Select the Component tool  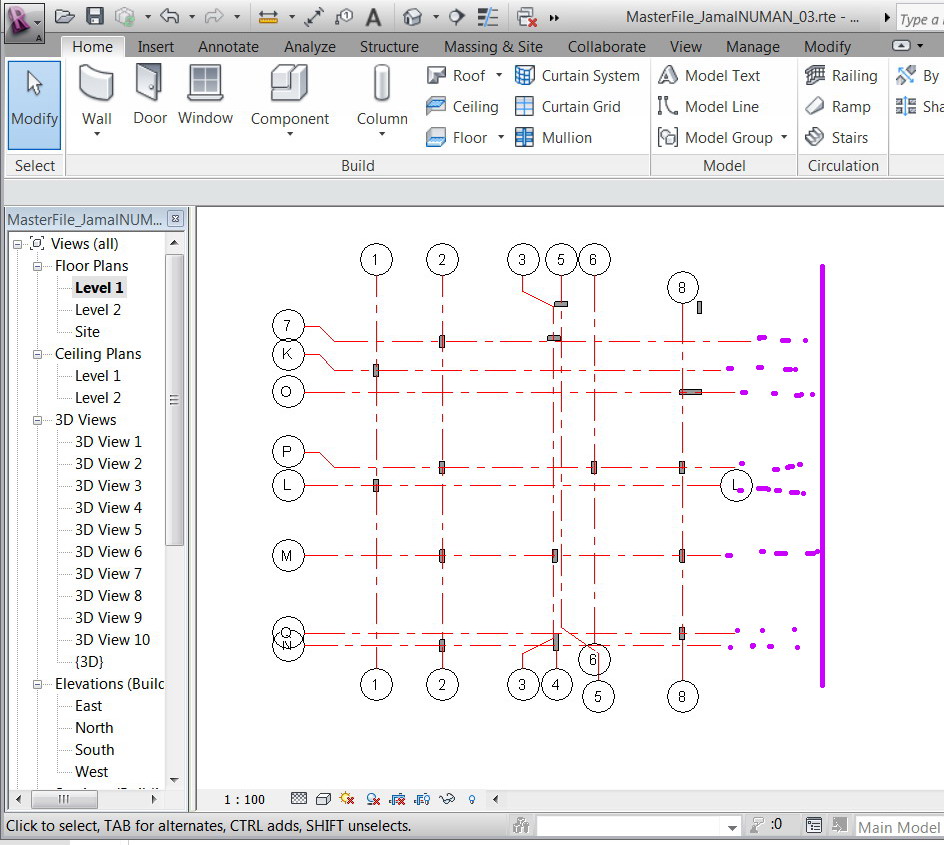(x=290, y=101)
